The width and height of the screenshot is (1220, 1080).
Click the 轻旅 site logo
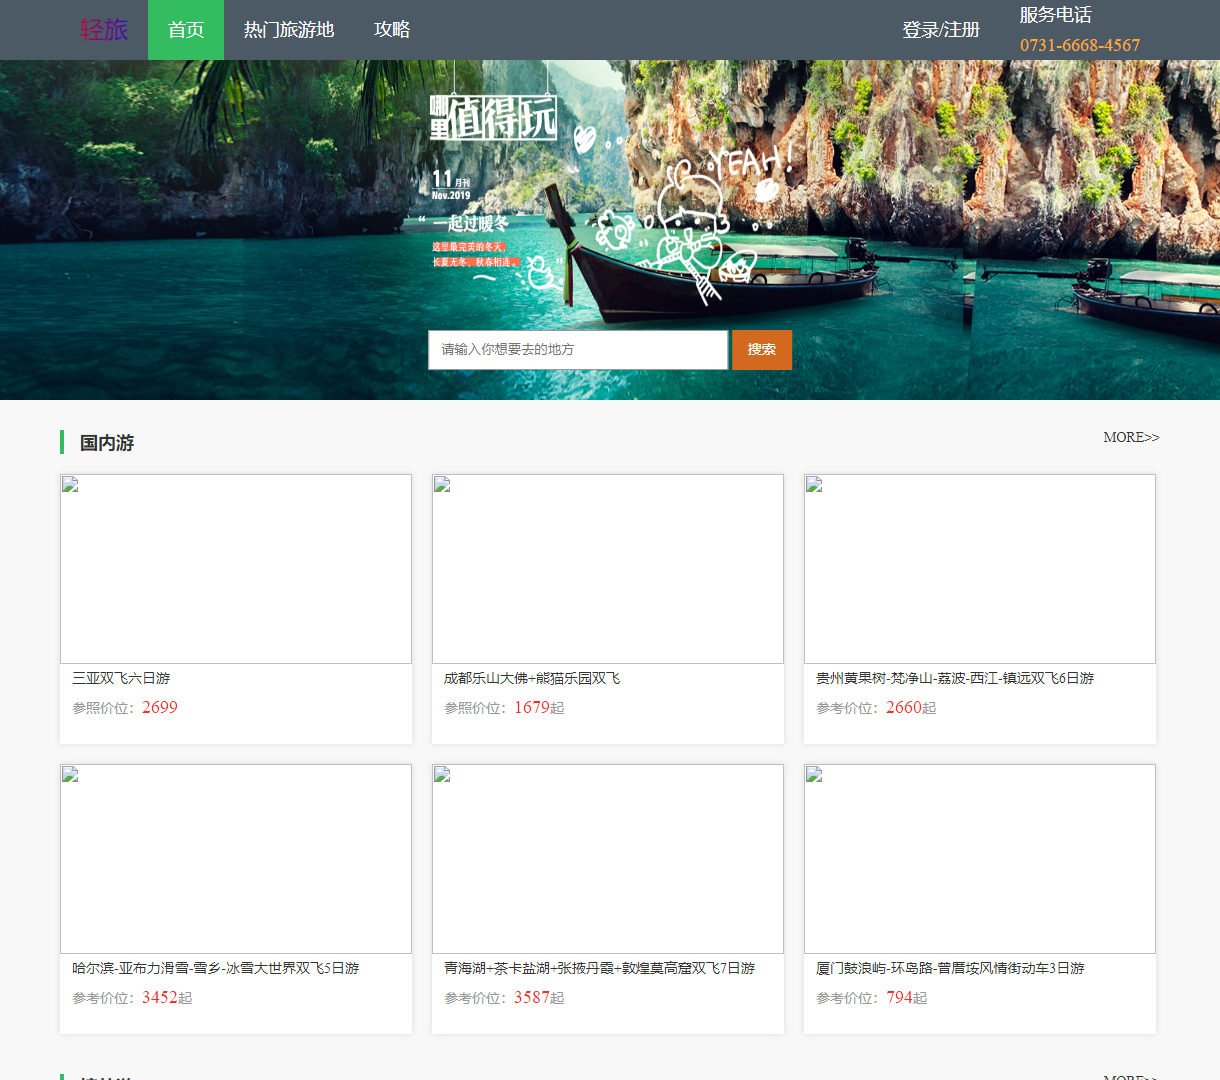[x=102, y=29]
